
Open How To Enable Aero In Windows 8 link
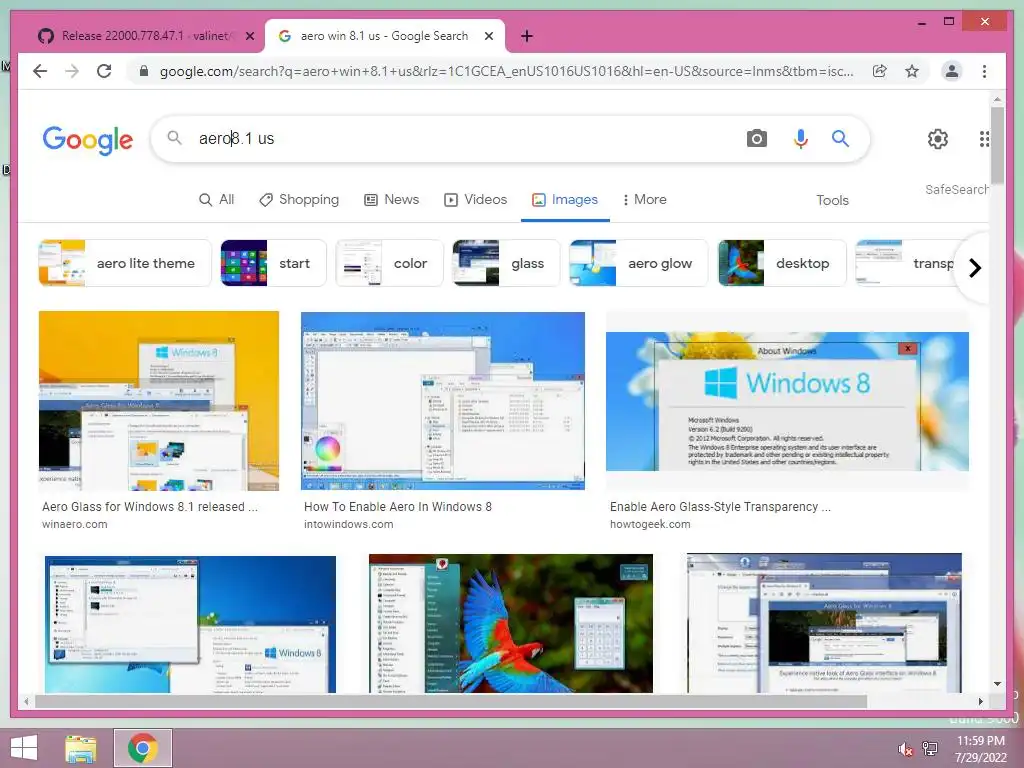[x=398, y=507]
